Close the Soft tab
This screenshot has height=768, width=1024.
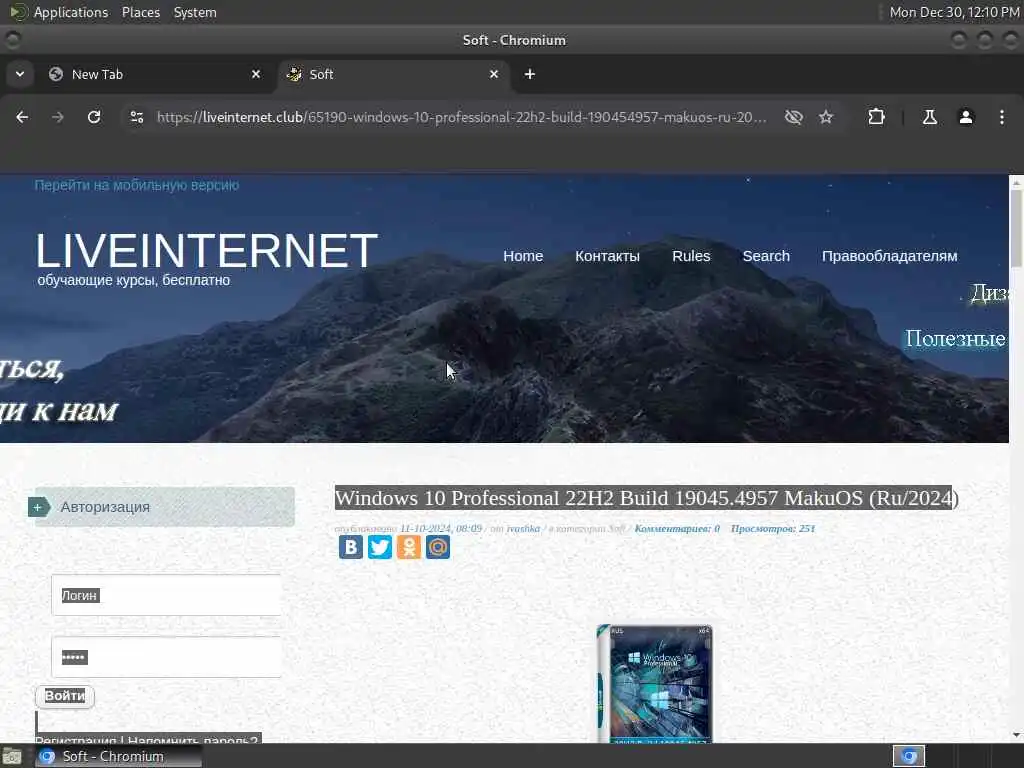coord(494,74)
